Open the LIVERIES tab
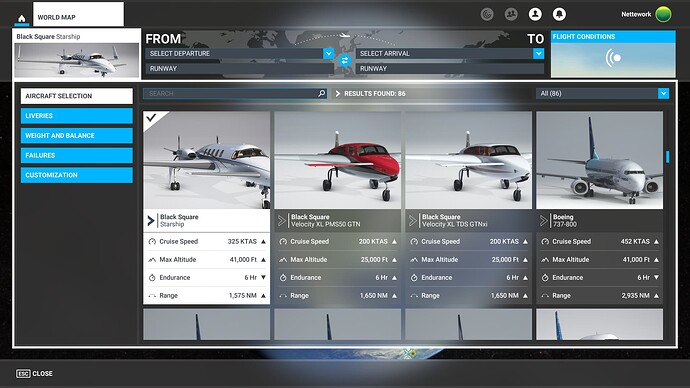Screen dimensions: 690x388 pos(77,116)
